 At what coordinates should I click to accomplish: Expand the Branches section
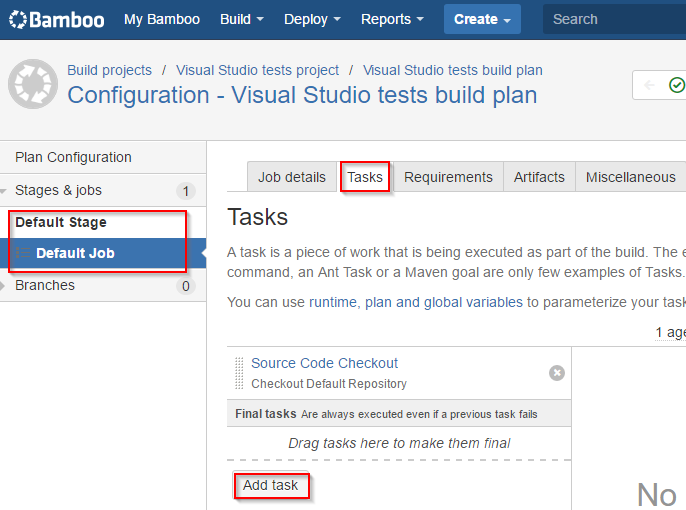point(3,286)
